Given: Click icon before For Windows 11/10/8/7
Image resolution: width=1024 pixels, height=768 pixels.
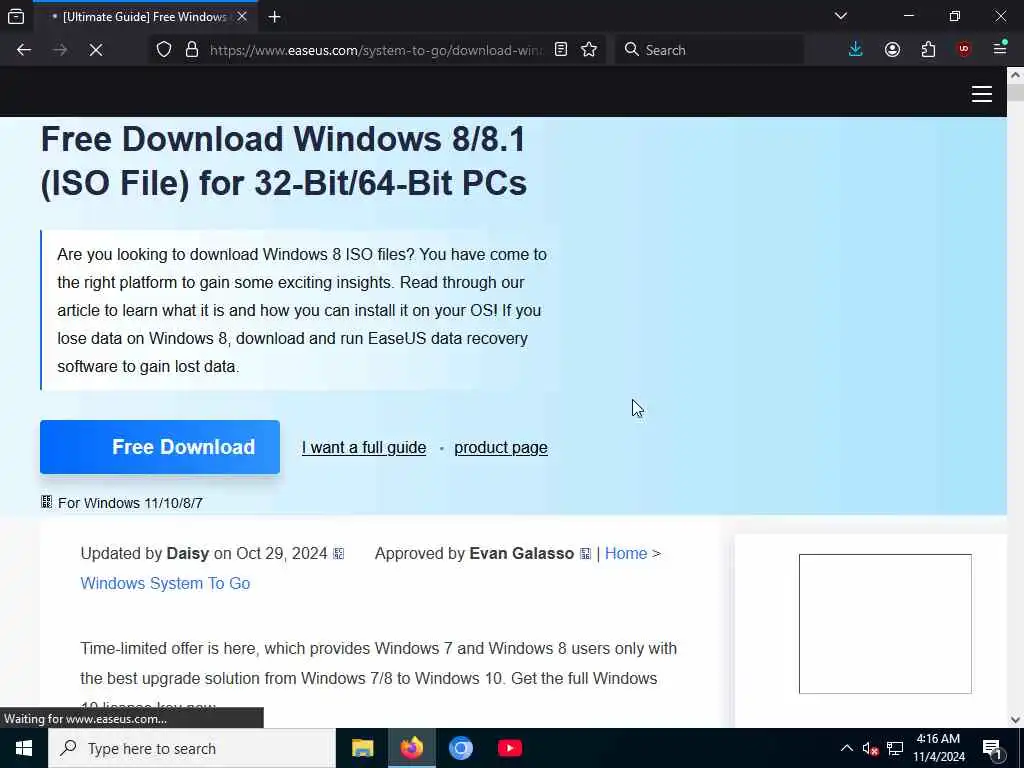Looking at the screenshot, I should [x=46, y=502].
